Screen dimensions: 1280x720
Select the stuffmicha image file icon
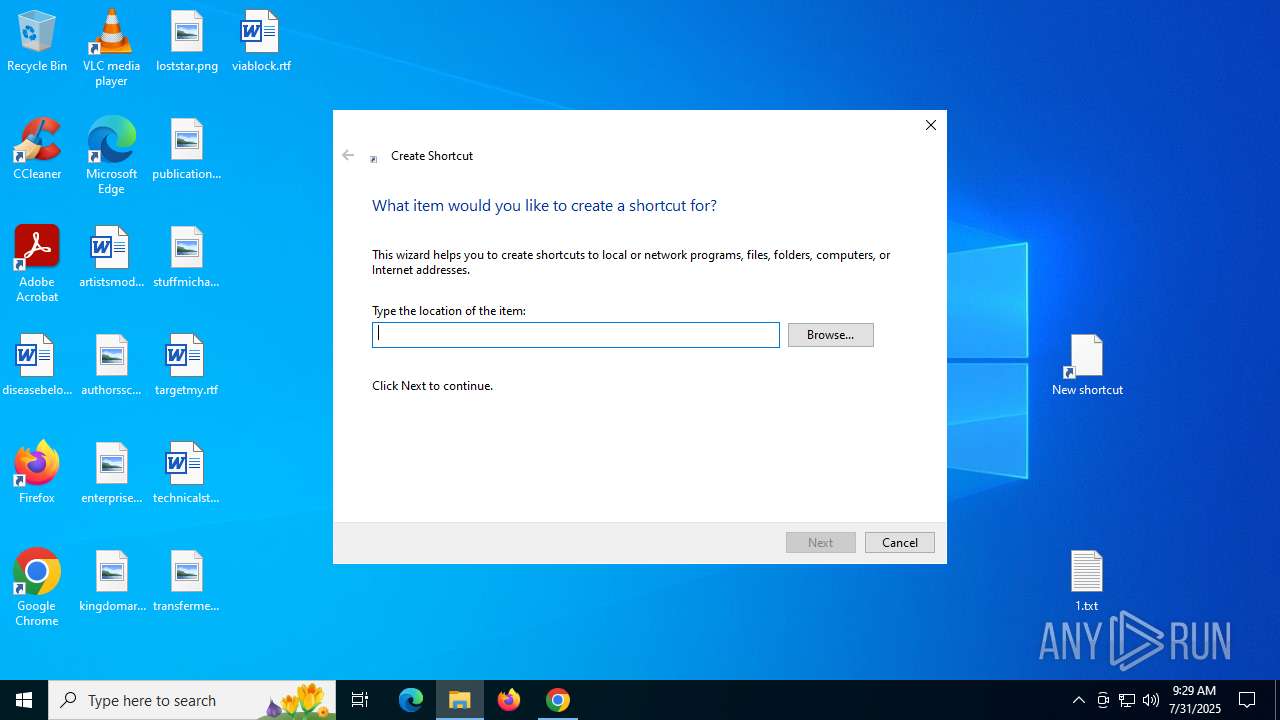point(187,258)
